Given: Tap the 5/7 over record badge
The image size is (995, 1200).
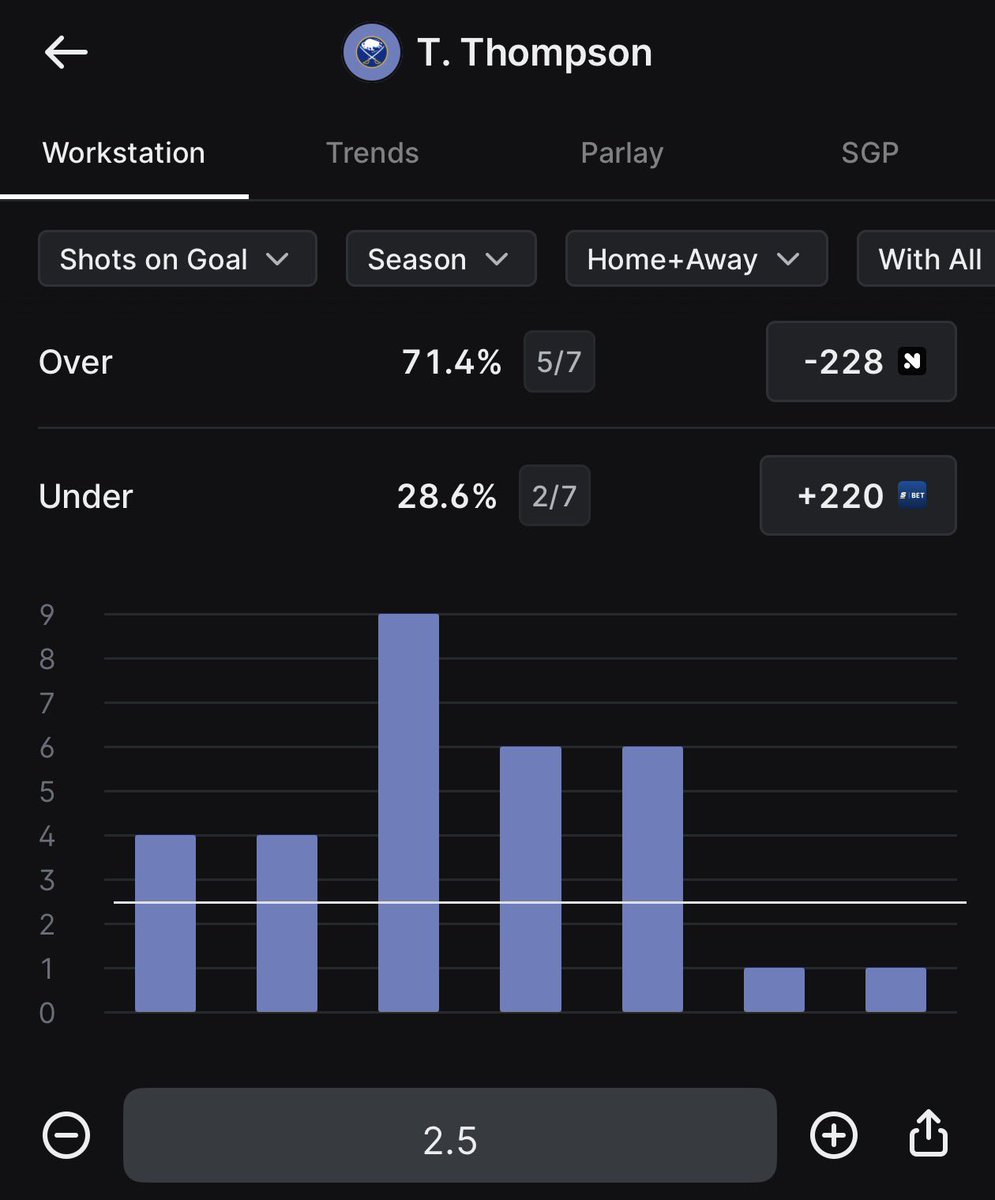Looking at the screenshot, I should coord(559,361).
